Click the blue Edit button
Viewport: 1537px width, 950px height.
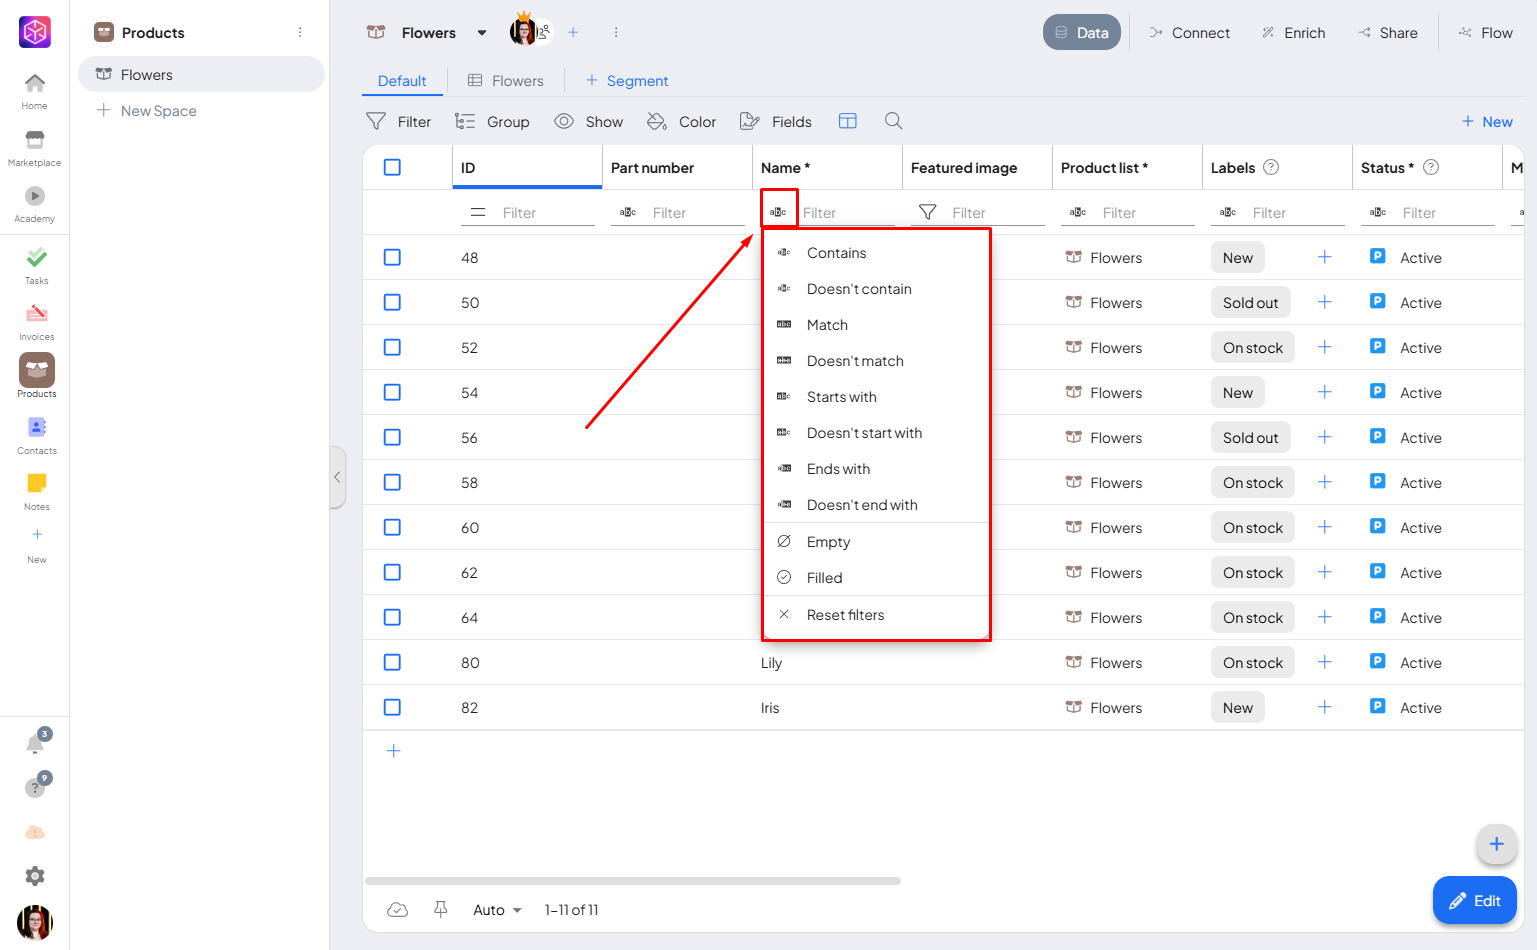[x=1475, y=900]
